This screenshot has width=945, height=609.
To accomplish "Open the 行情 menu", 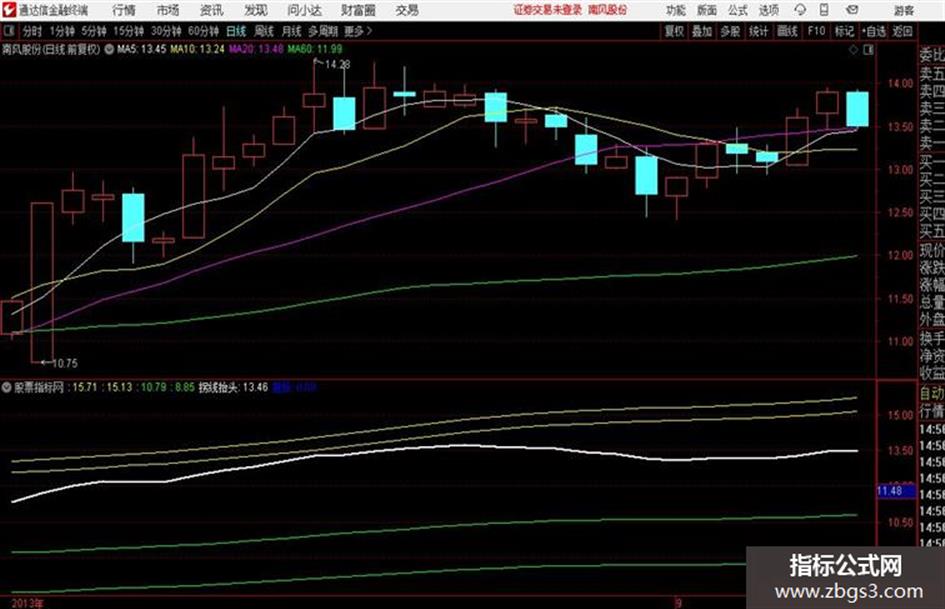I will [124, 10].
